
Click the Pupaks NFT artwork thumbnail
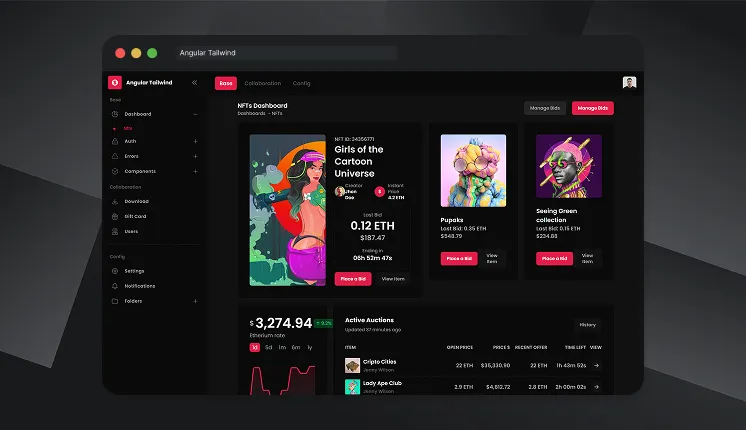point(473,170)
